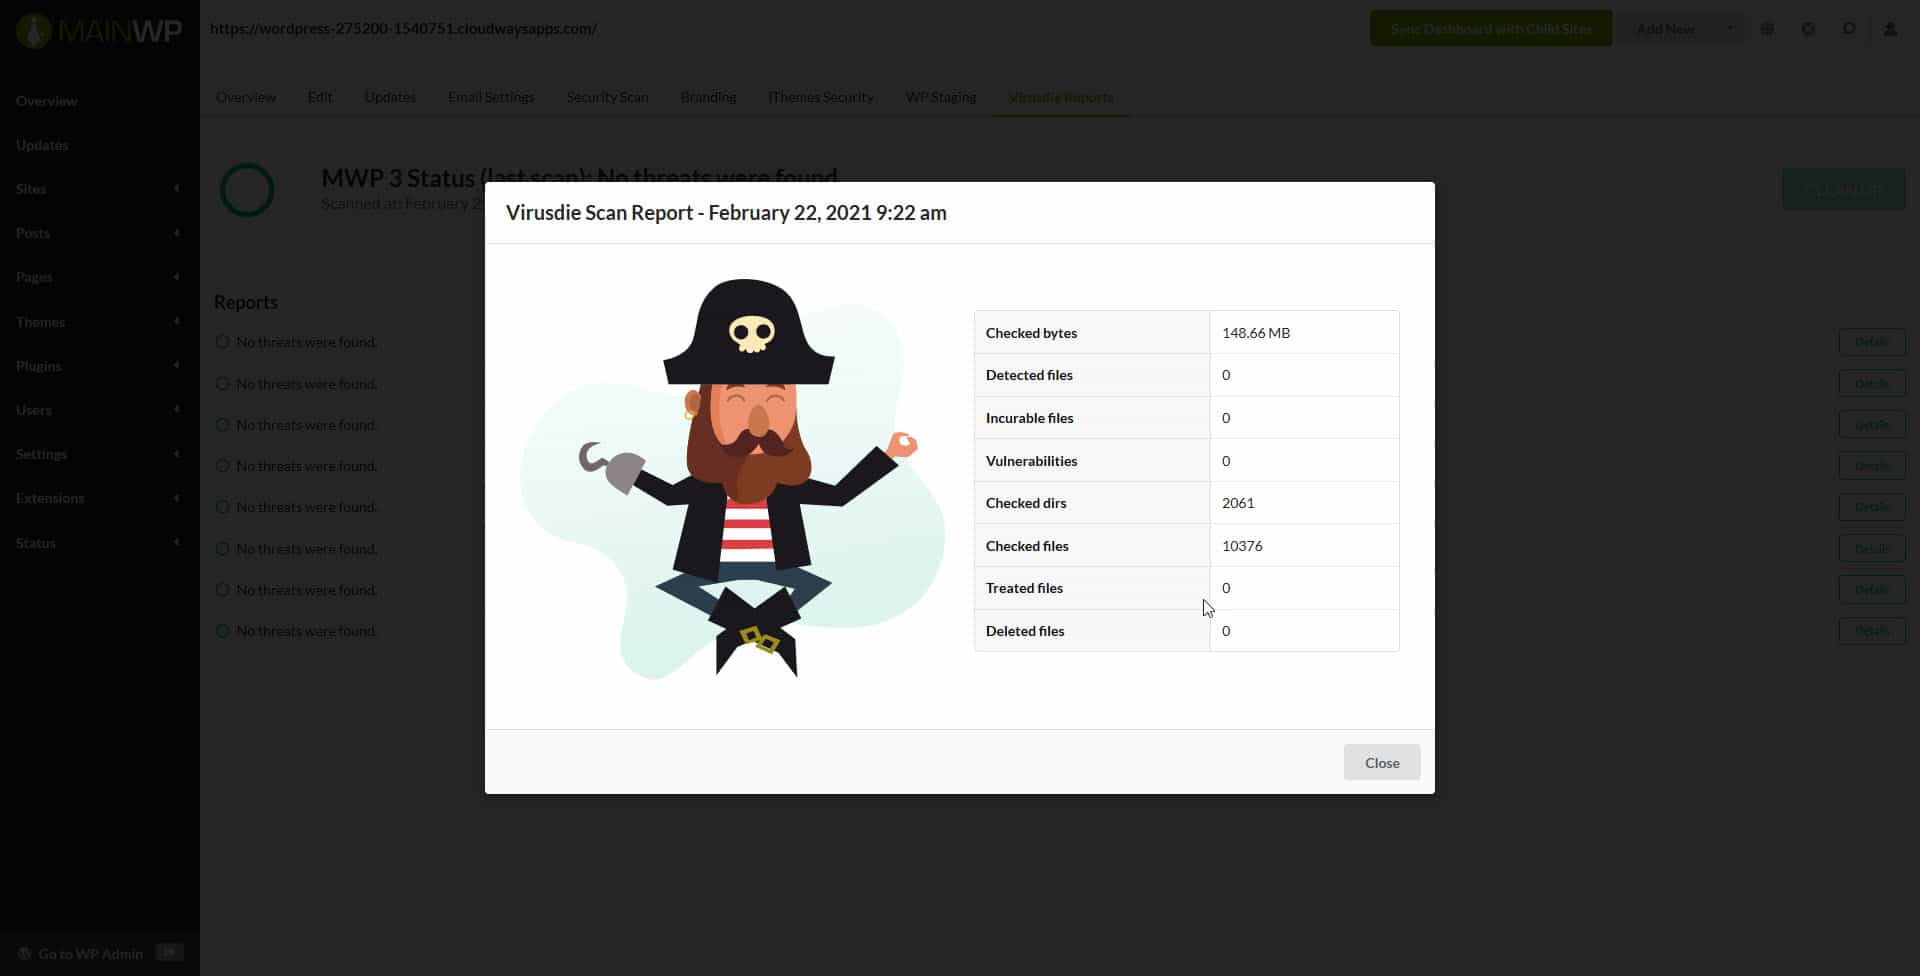Click the Vulnerabilities value 0
The image size is (1920, 976).
click(1226, 461)
